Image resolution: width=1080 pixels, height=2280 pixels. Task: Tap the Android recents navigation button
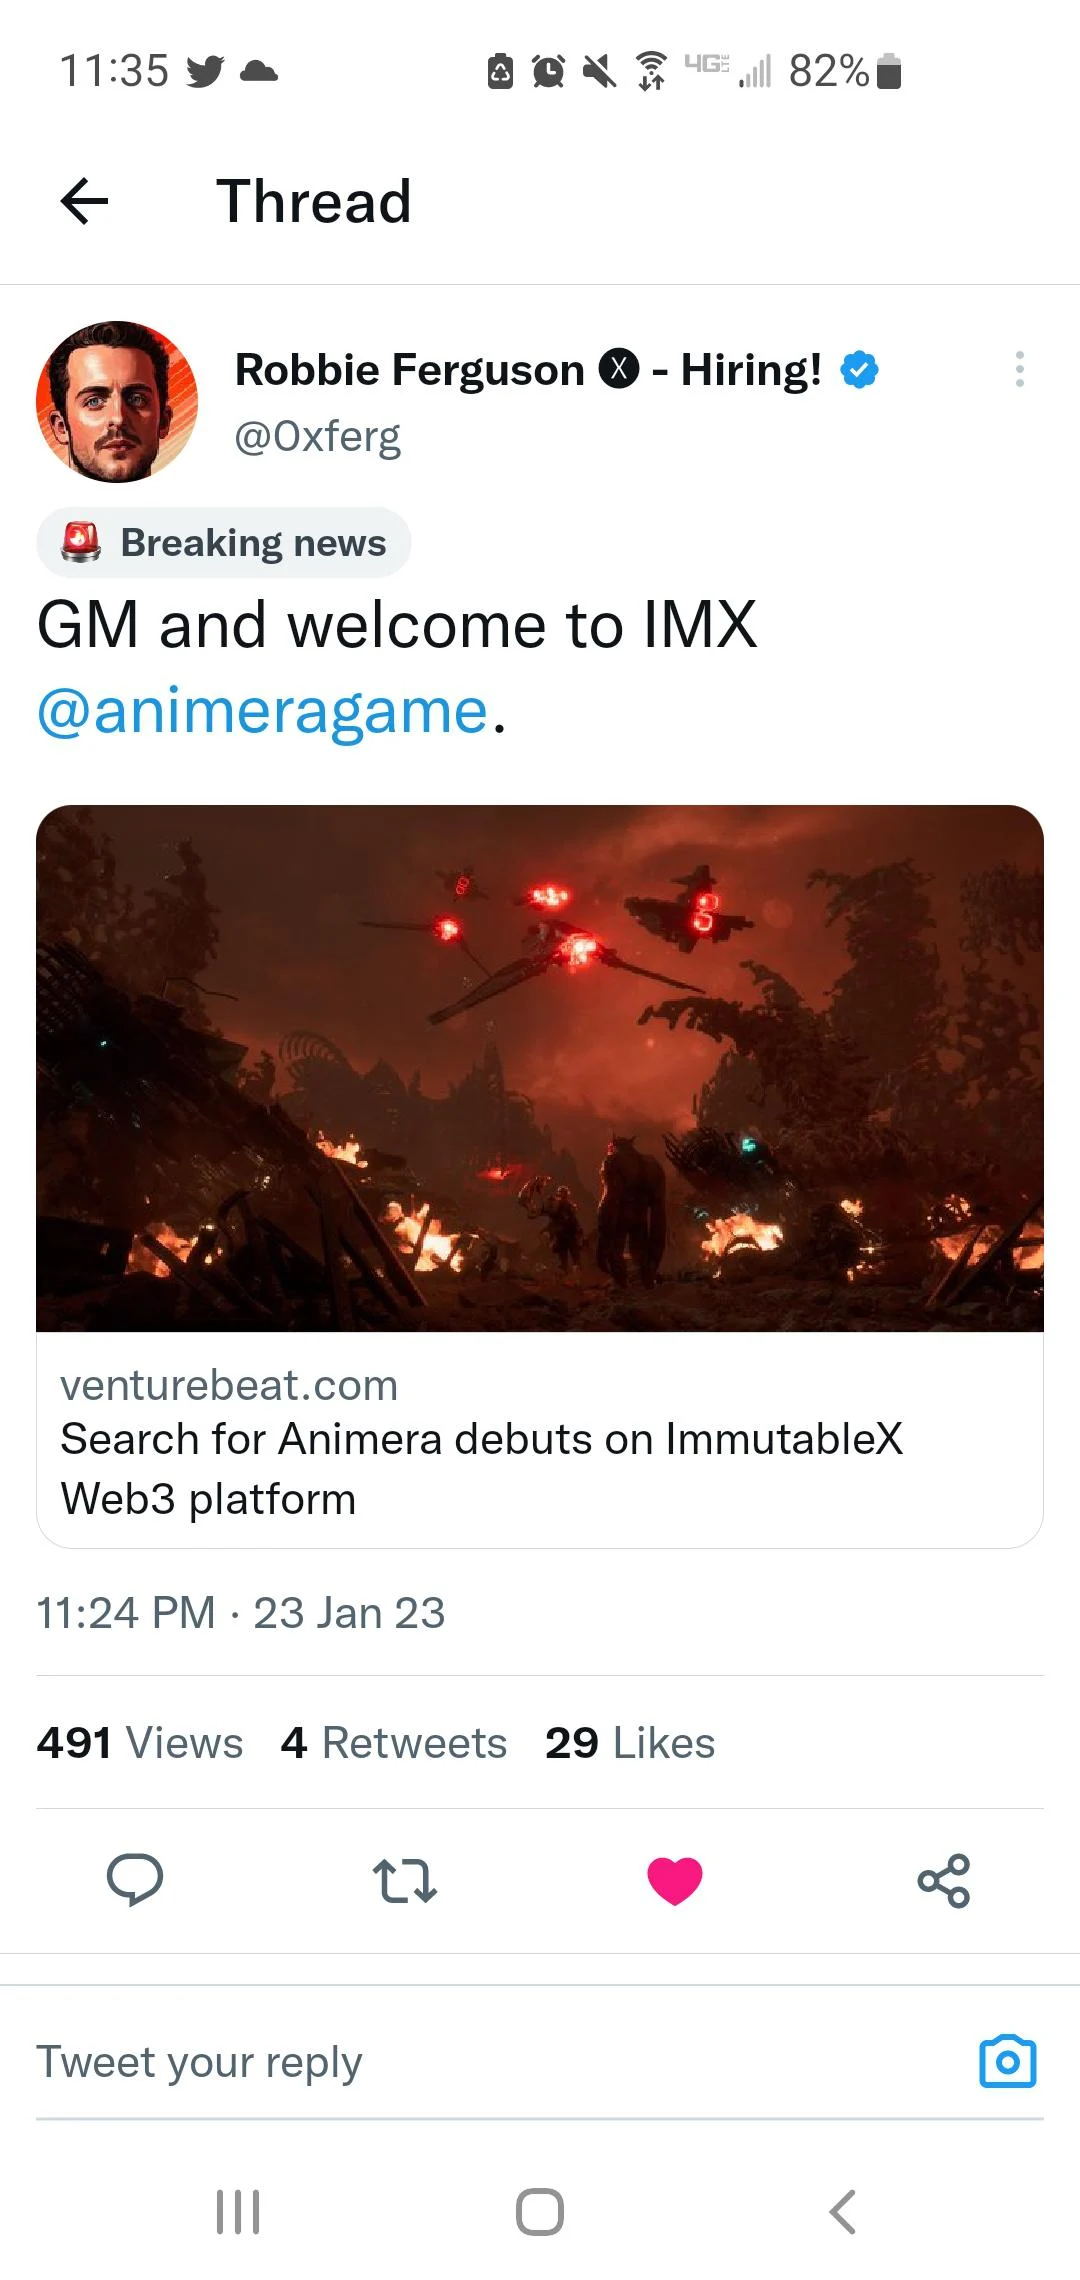click(x=237, y=2211)
